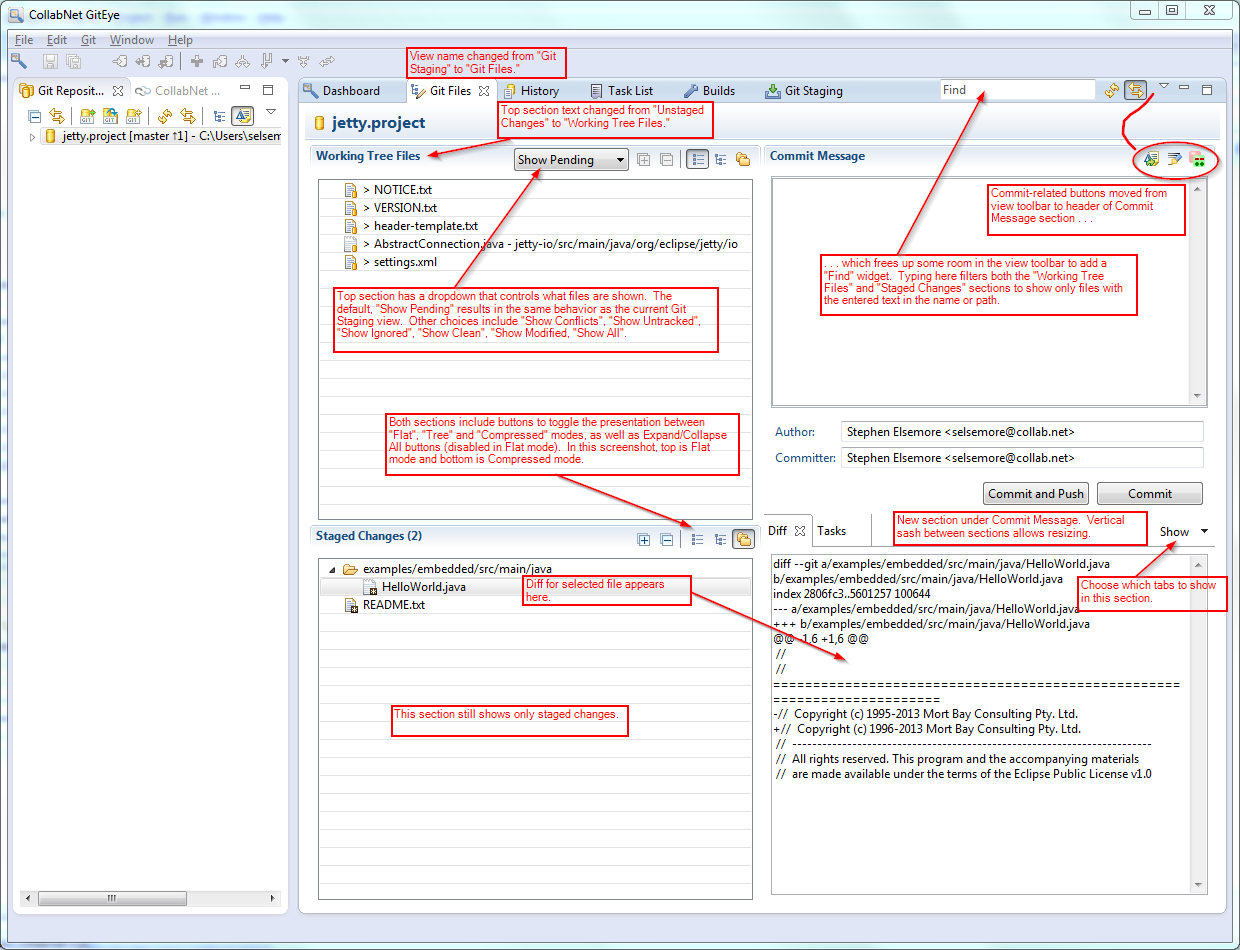Viewport: 1240px width, 950px height.
Task: Expand all in the Staged Changes section
Action: (644, 539)
